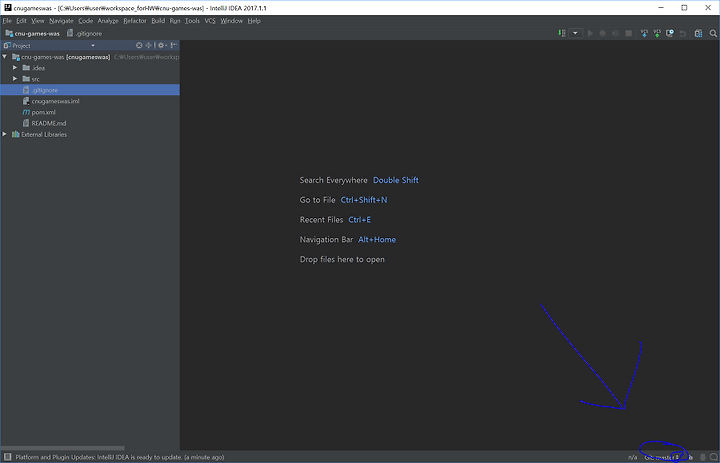The image size is (720, 463).
Task: Click the Maven m icon beside pom.xml
Action: point(26,112)
